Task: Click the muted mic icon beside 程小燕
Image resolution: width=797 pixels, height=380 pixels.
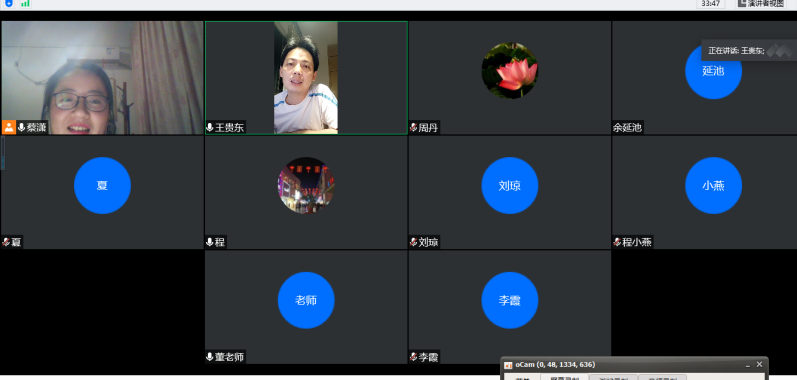Action: 617,242
